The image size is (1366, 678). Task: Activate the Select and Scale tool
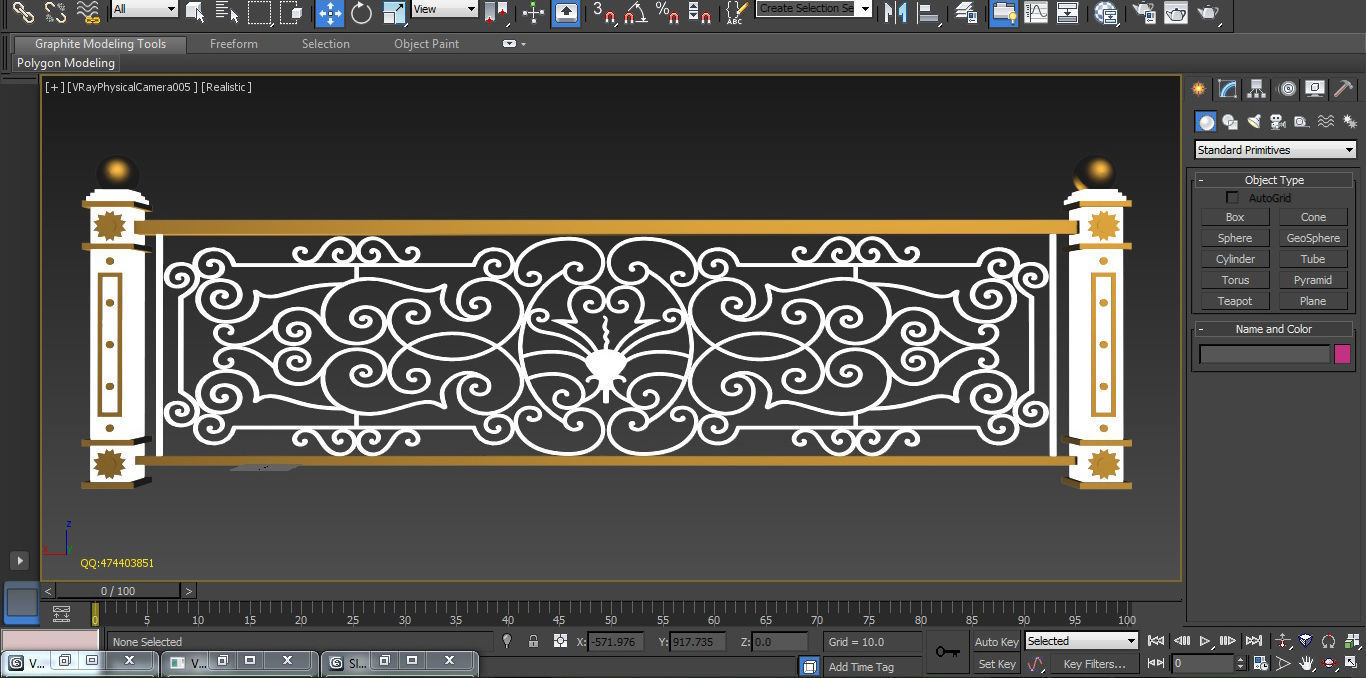coord(394,12)
